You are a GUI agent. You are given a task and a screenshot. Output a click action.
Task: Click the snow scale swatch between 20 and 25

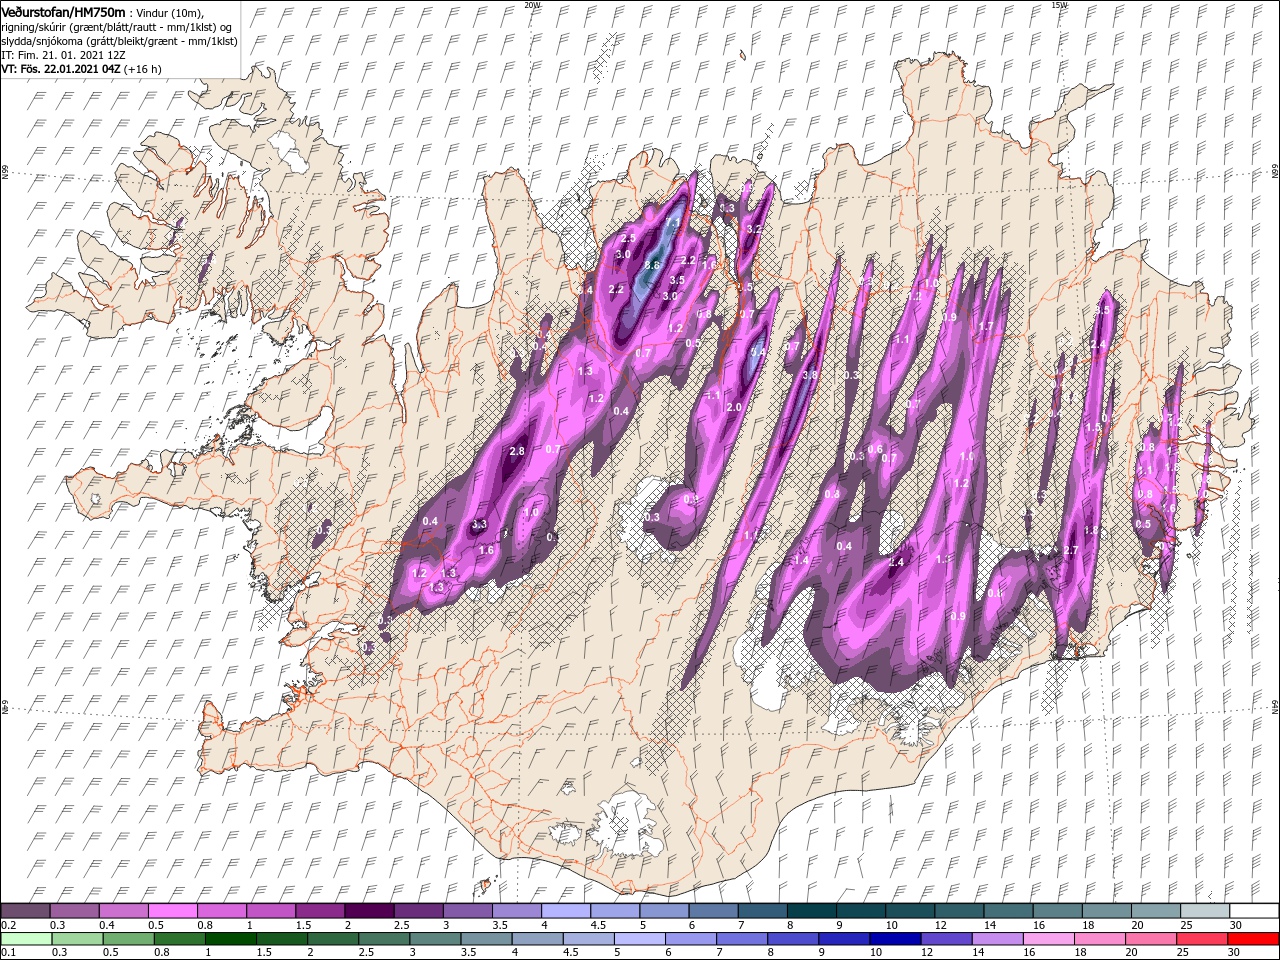1156,911
